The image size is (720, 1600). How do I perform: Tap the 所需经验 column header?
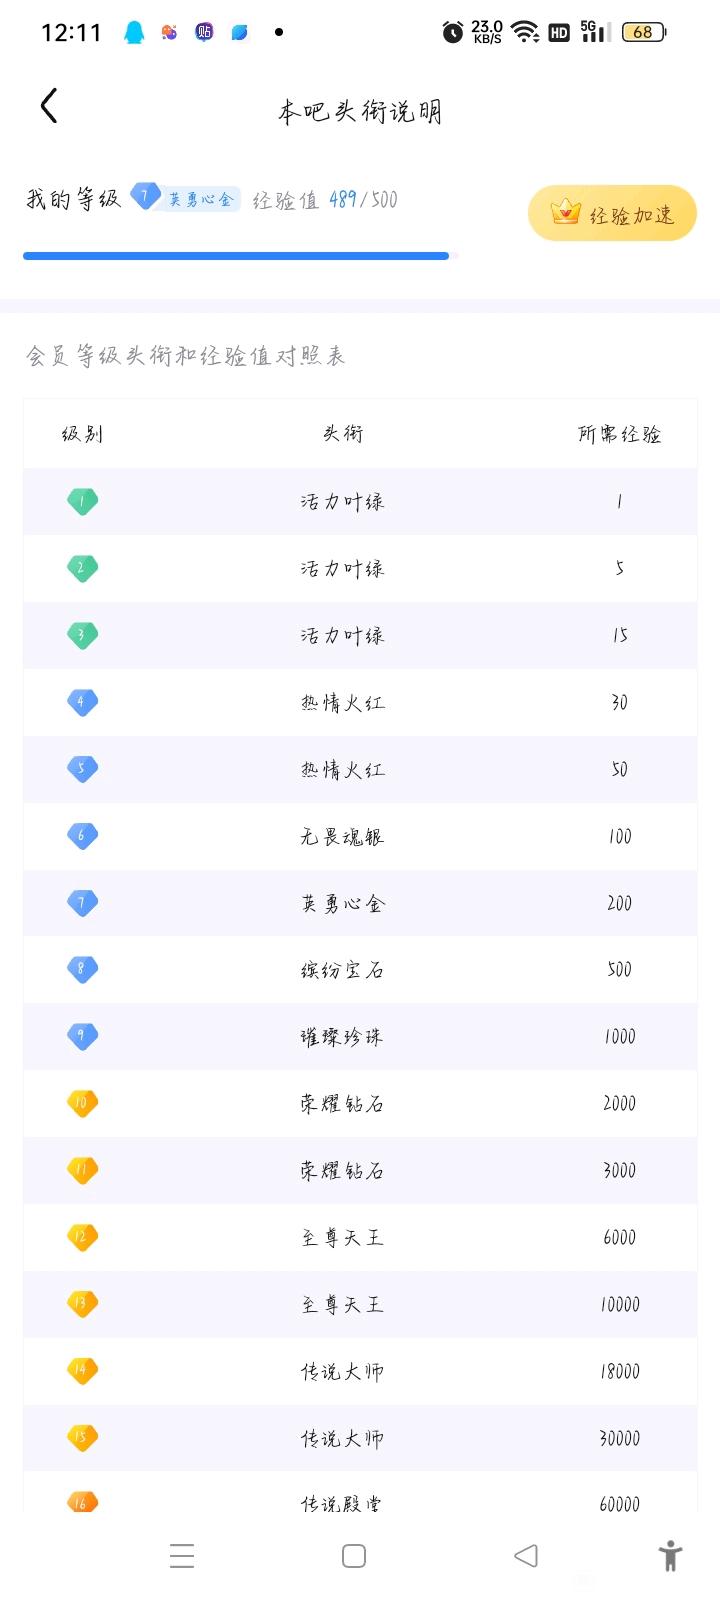click(x=619, y=434)
